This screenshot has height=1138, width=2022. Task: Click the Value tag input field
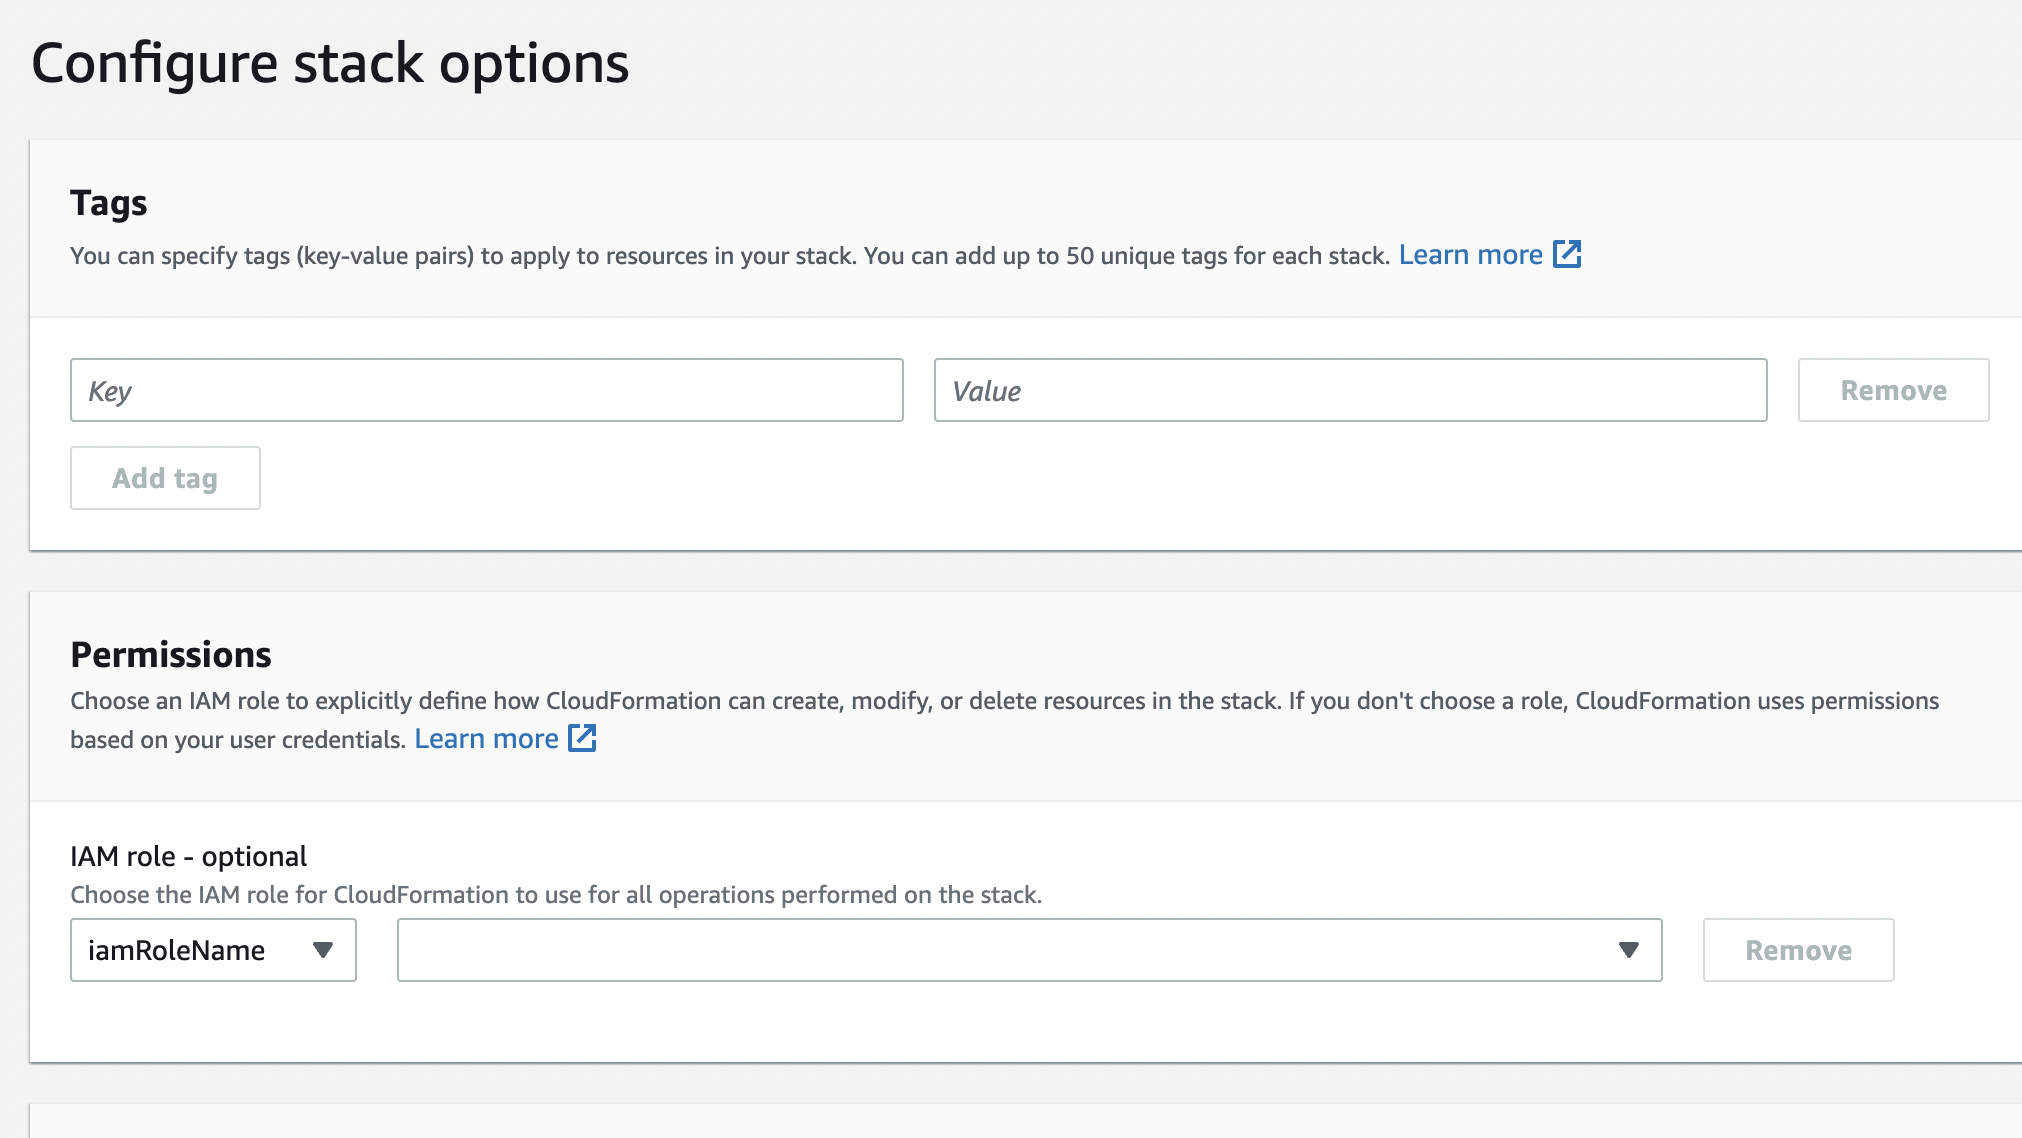(x=1350, y=390)
